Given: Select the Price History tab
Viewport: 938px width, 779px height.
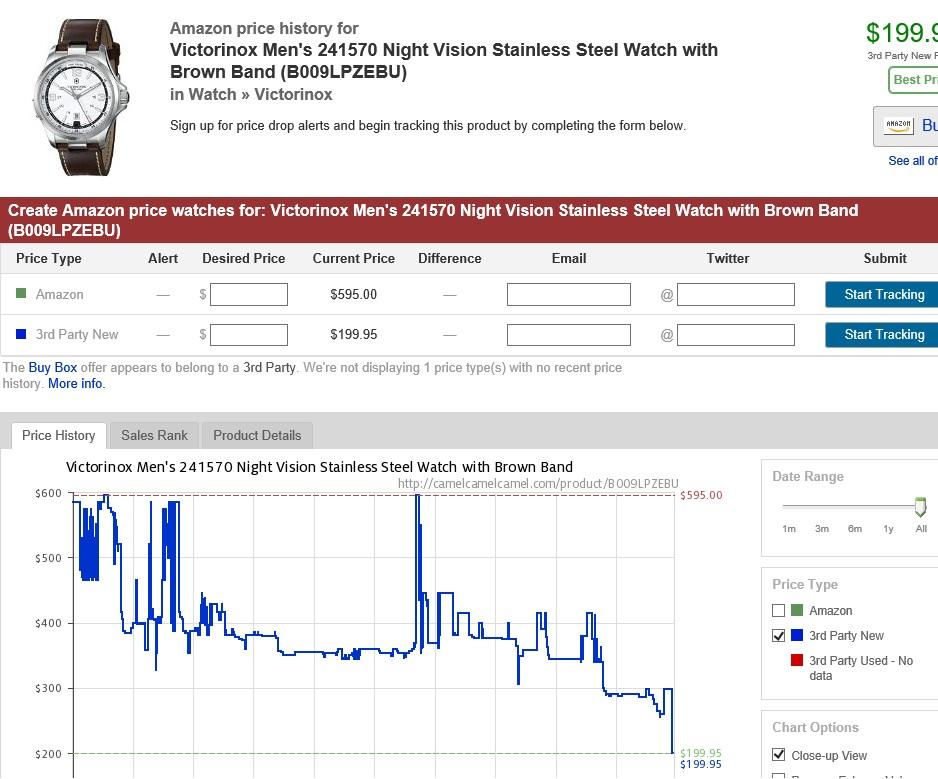Looking at the screenshot, I should click(58, 435).
